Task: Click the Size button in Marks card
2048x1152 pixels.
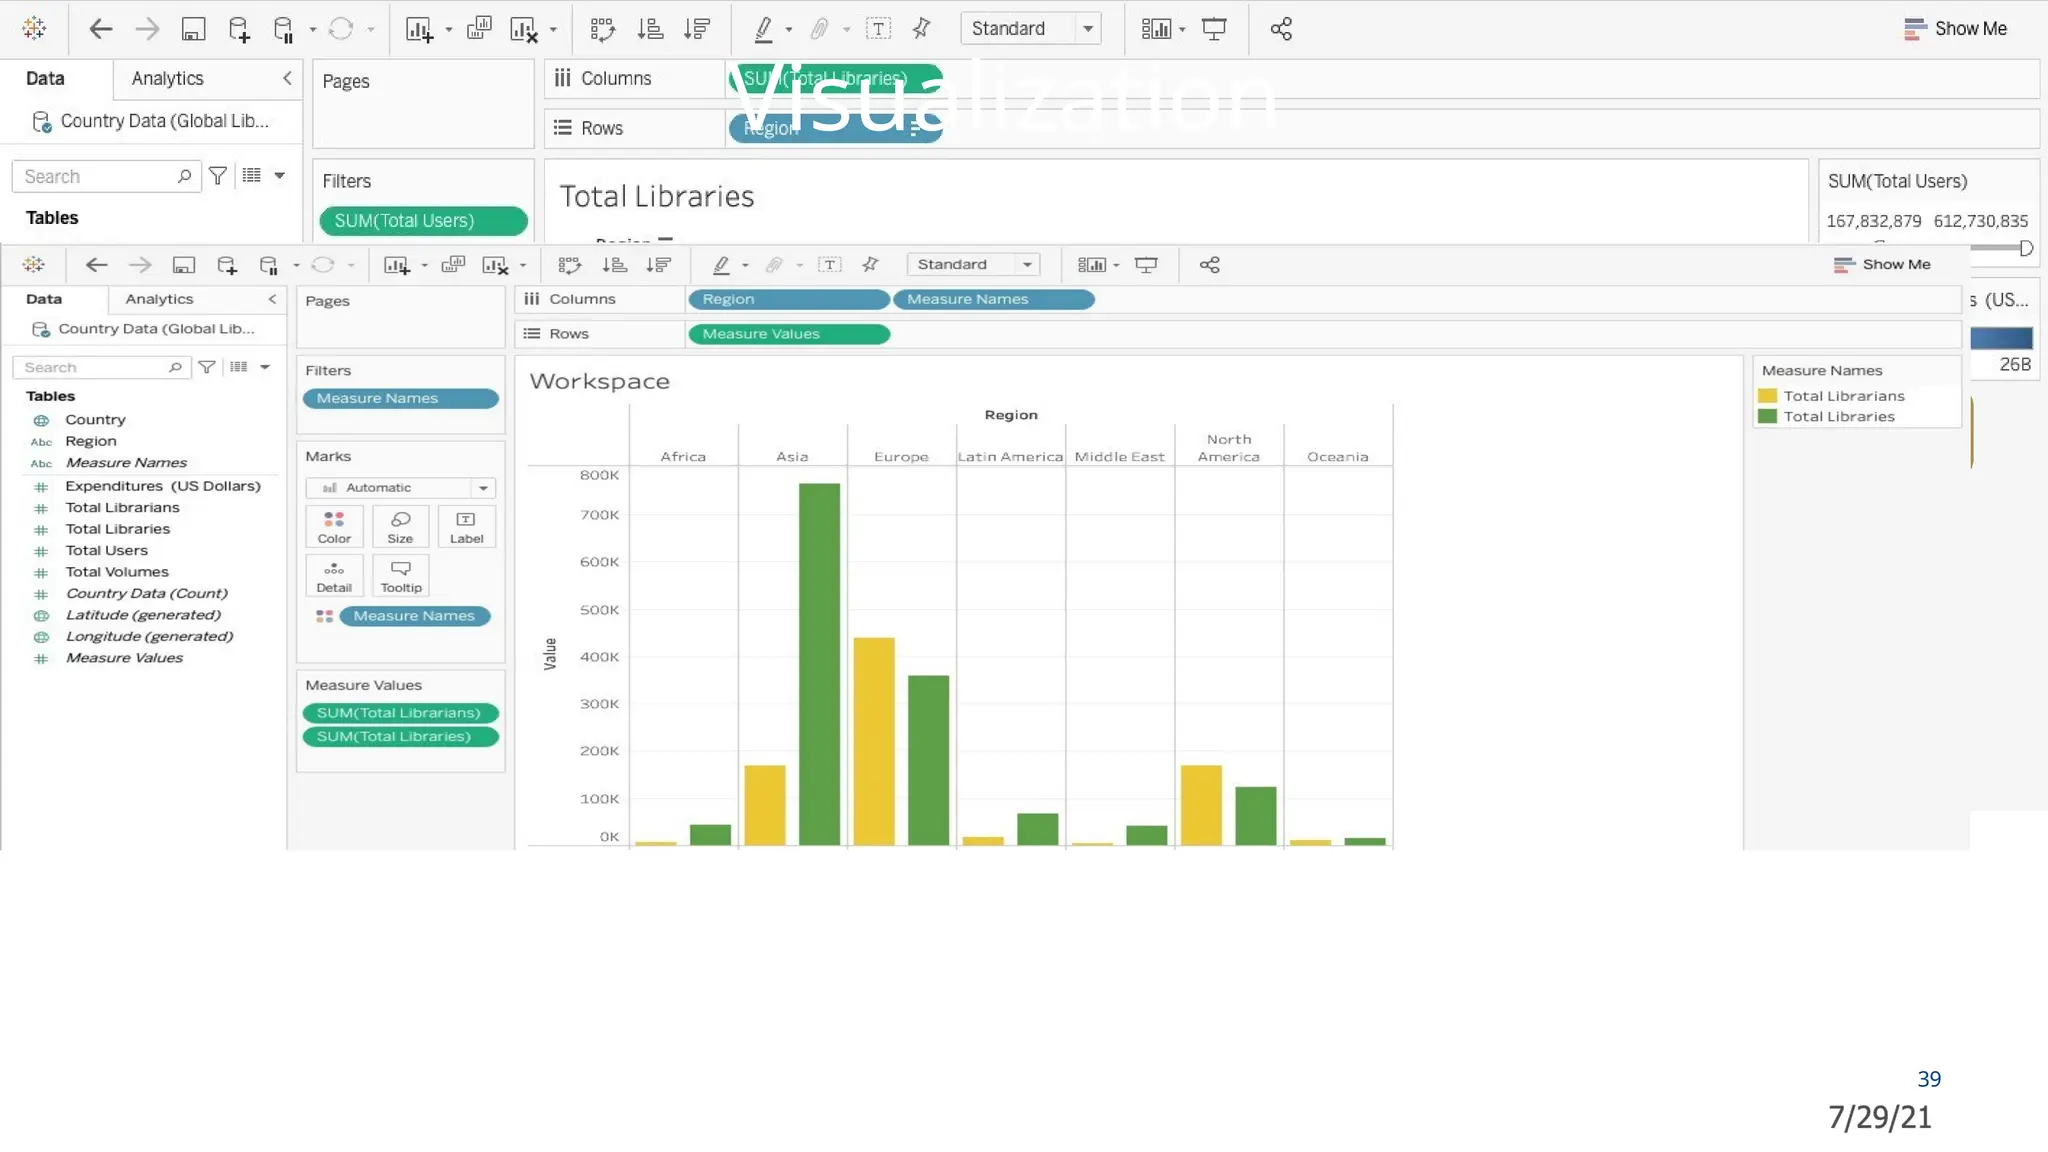Action: click(x=400, y=526)
